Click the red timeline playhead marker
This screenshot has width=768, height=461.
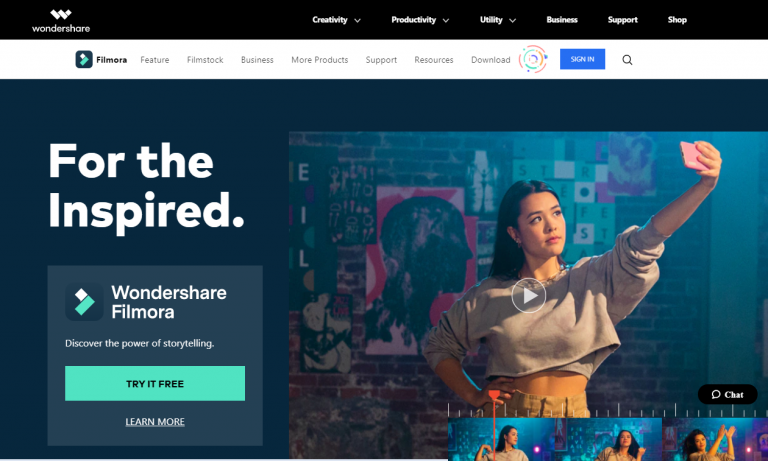[x=494, y=395]
